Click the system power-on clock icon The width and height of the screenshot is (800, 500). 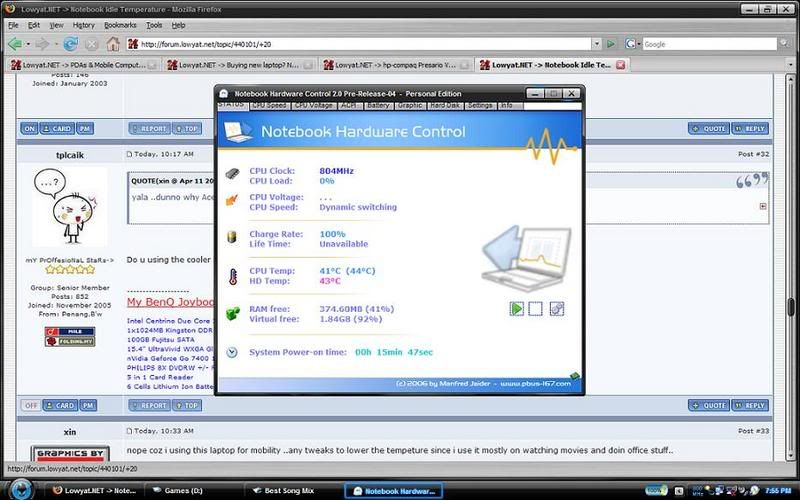tap(232, 352)
